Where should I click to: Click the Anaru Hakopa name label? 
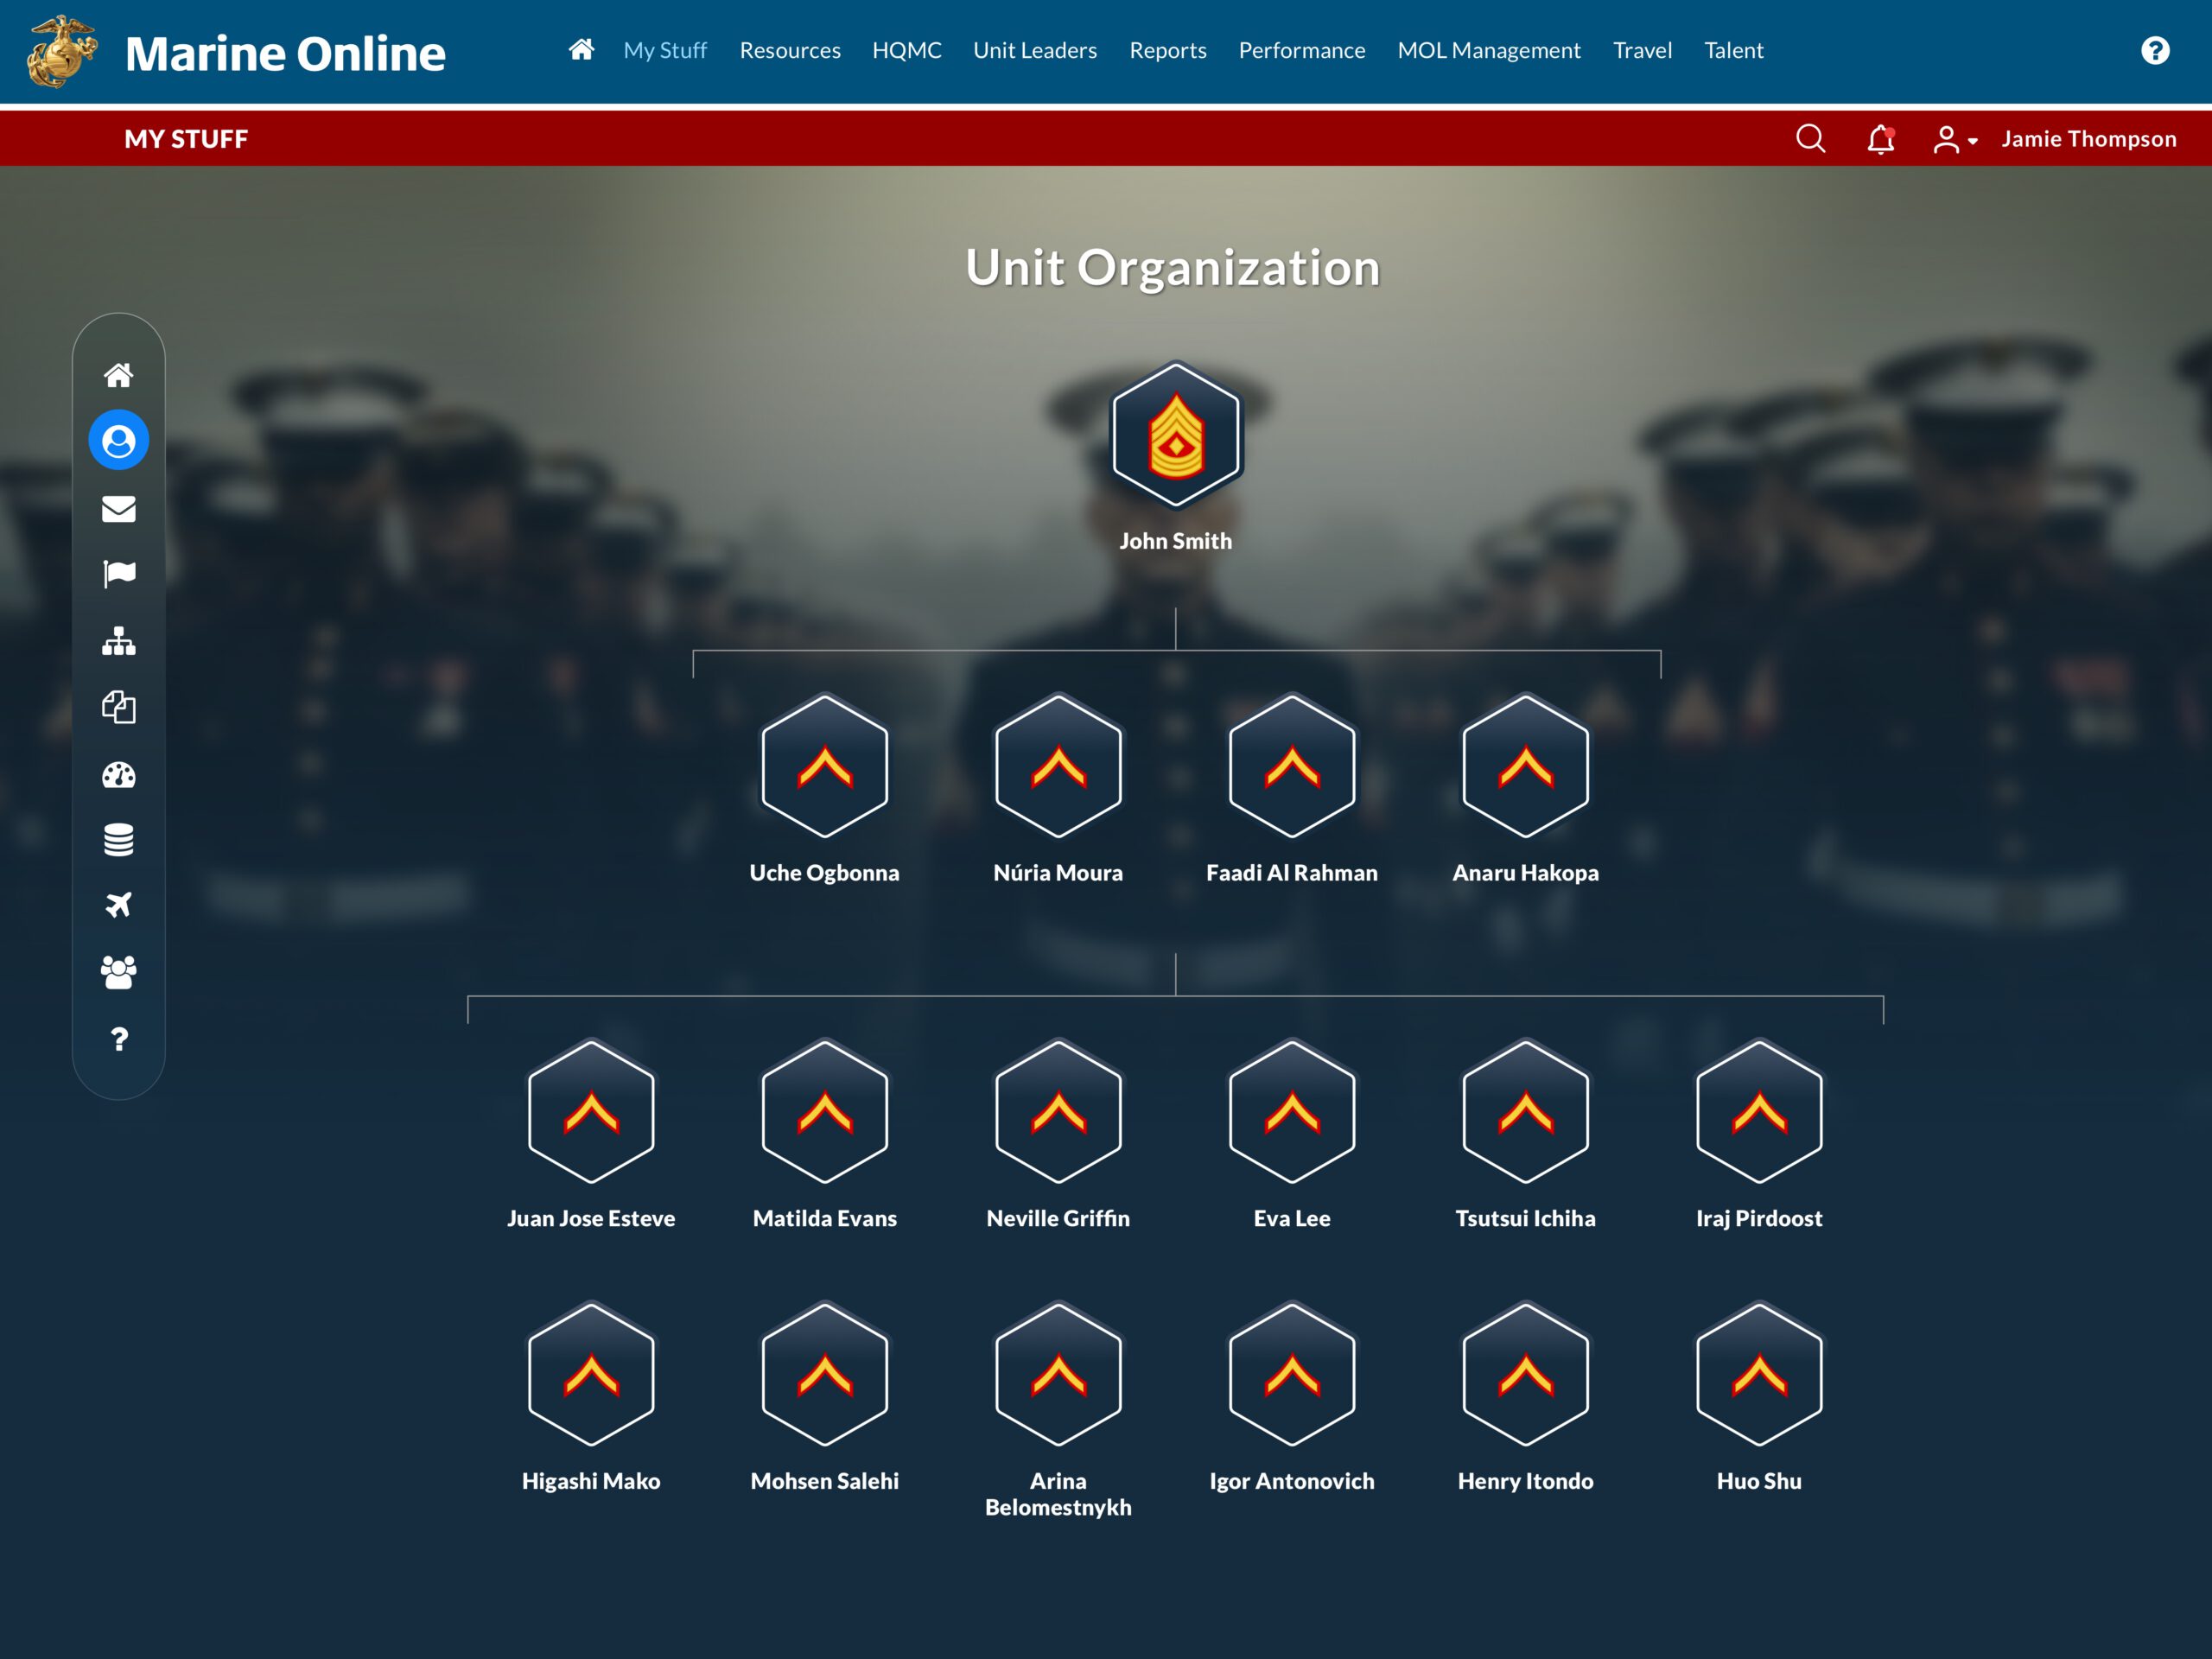pyautogui.click(x=1526, y=873)
